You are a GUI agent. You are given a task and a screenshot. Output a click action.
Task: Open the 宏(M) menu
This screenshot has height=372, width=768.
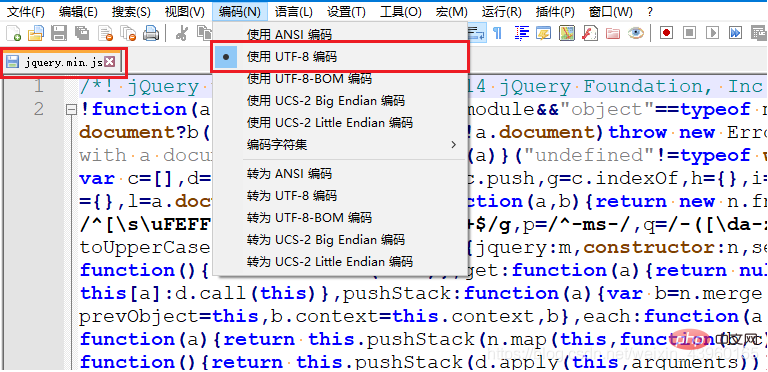[x=452, y=11]
